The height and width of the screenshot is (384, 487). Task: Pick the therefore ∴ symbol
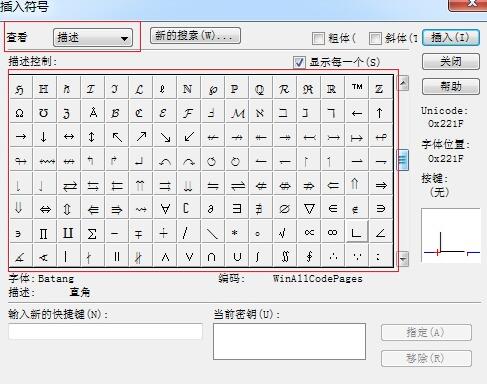333,256
